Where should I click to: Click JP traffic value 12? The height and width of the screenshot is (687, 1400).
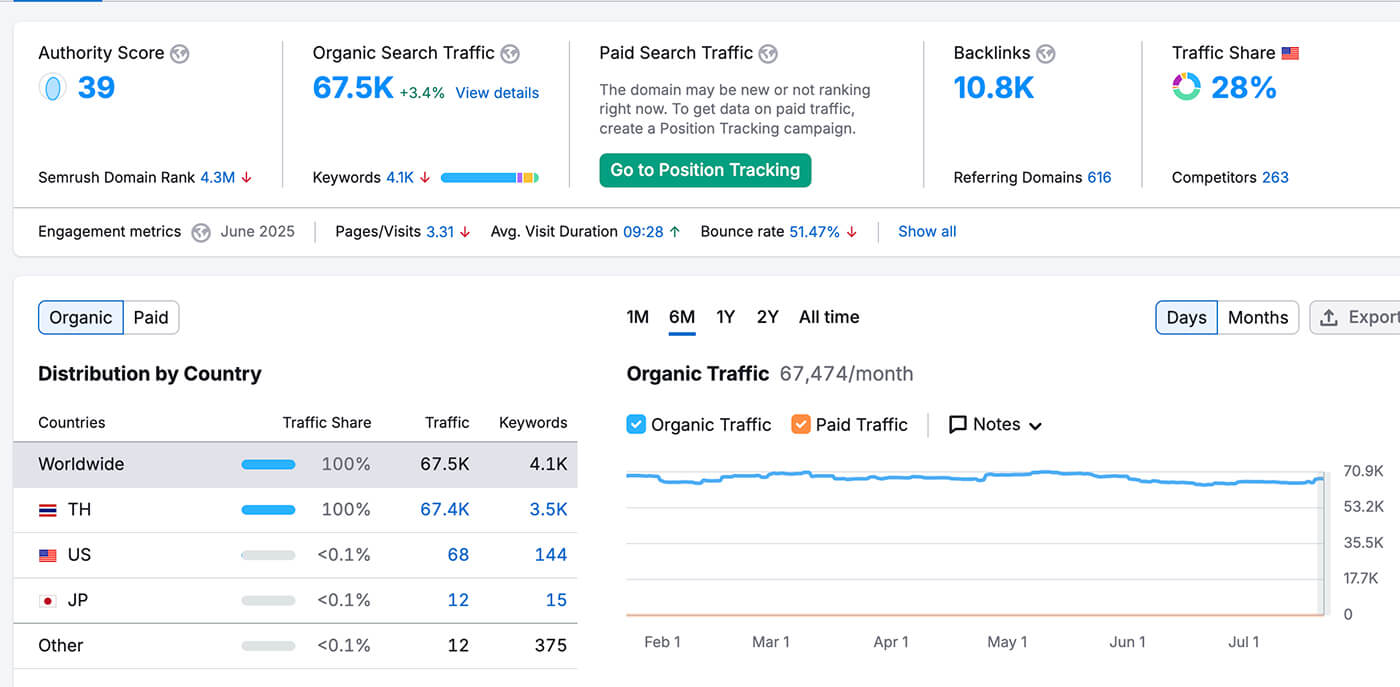(458, 601)
